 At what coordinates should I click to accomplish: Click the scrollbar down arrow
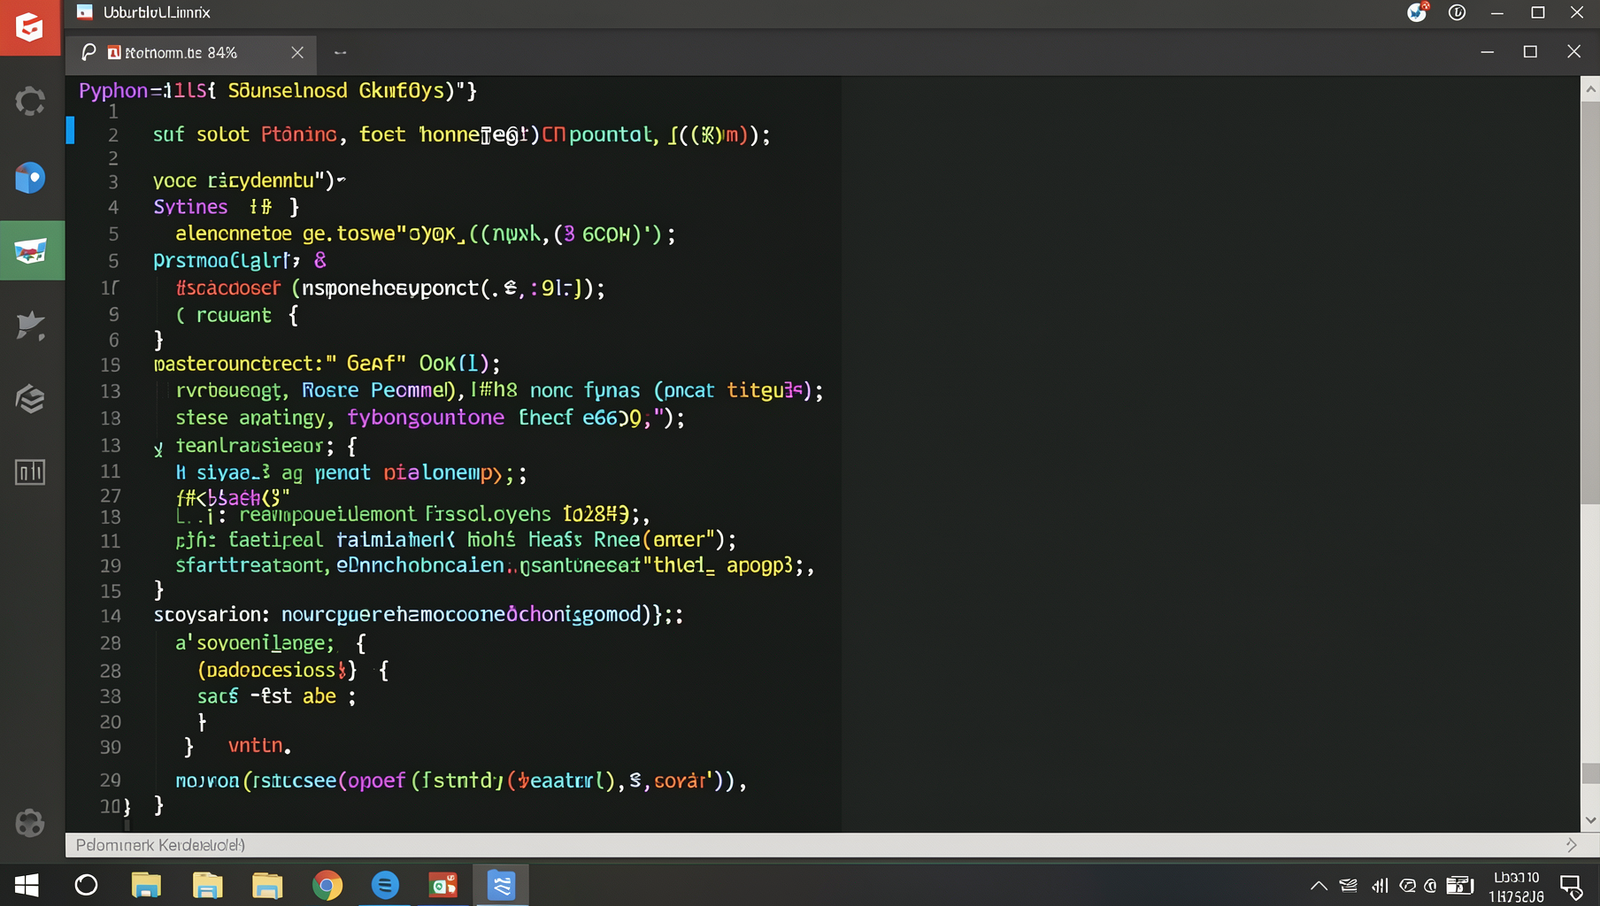pos(1590,820)
